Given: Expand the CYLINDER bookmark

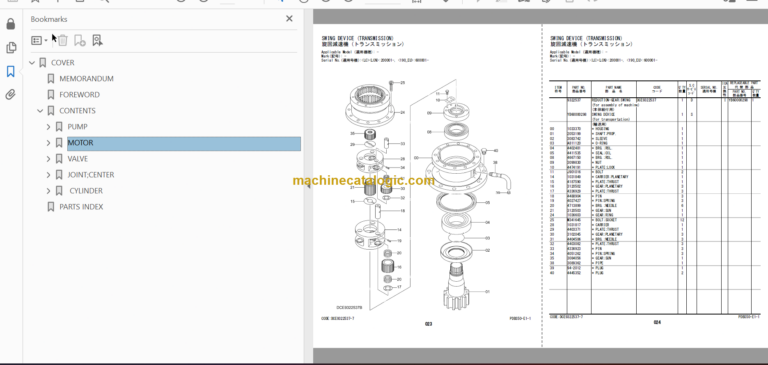Looking at the screenshot, I should pyautogui.click(x=48, y=191).
